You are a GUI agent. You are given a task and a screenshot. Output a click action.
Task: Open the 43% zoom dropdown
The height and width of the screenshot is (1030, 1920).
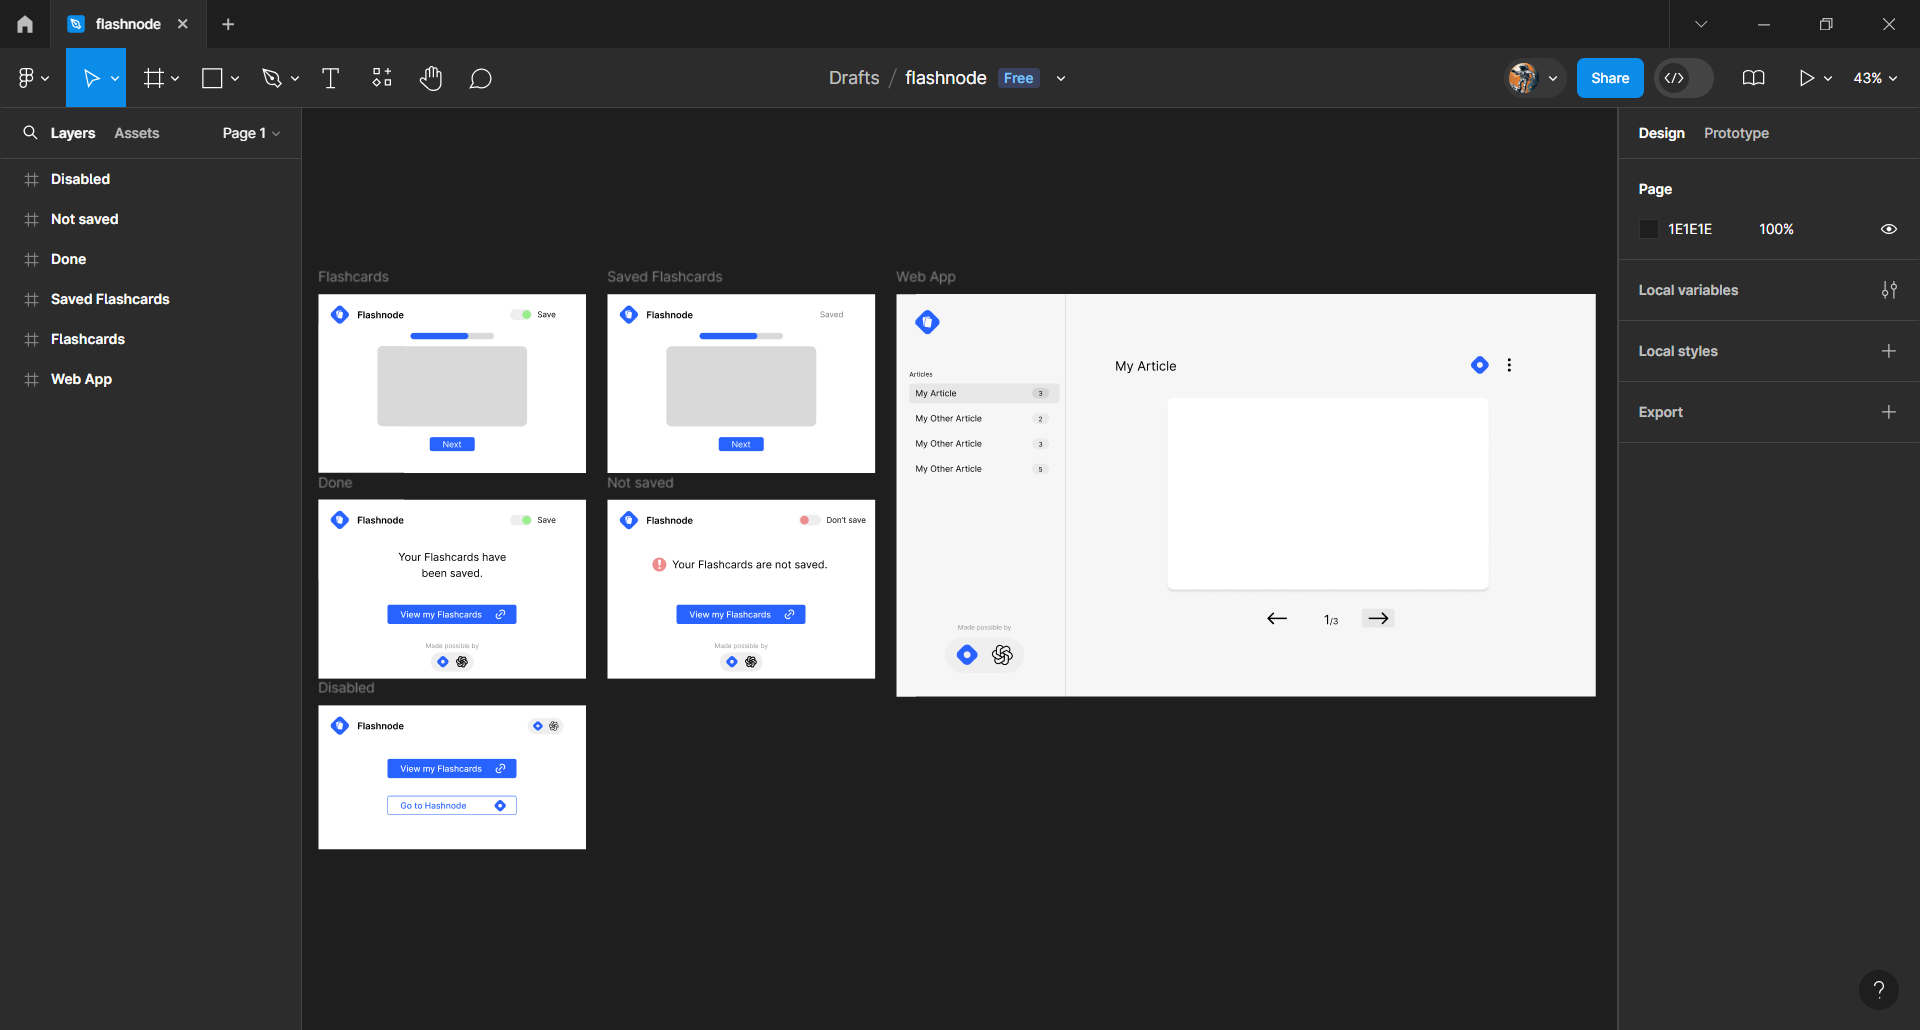click(x=1875, y=78)
